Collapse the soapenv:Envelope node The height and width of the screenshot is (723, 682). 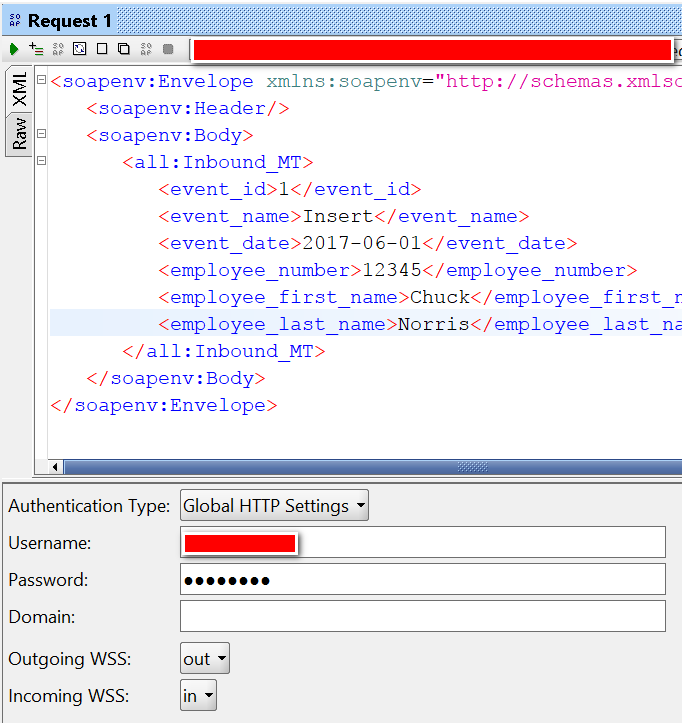(42, 80)
